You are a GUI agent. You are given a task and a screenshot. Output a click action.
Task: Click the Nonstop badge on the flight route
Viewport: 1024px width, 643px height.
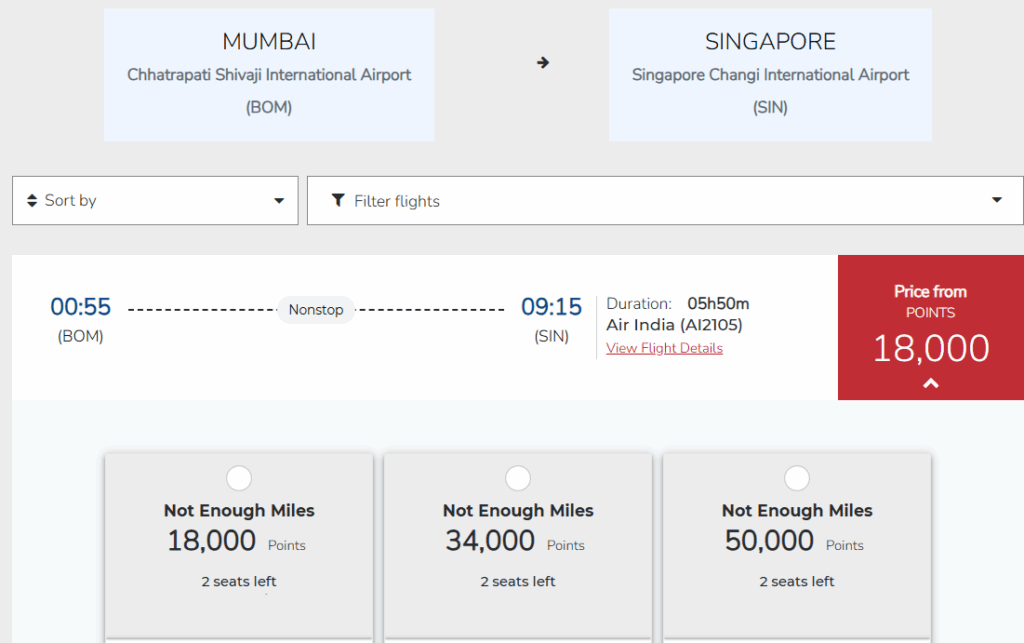[x=316, y=310]
